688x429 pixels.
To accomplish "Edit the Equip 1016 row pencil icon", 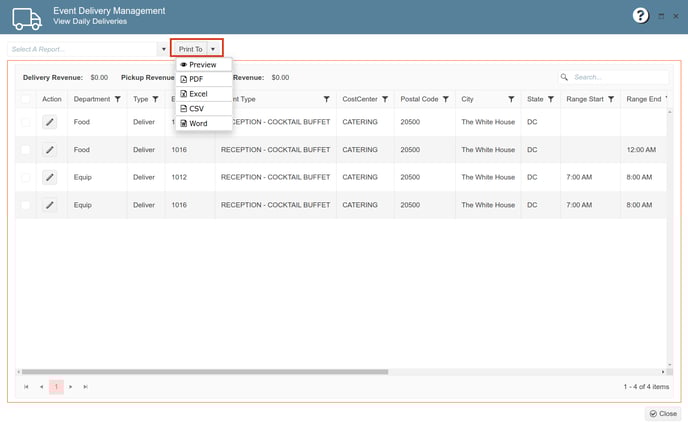I will pos(50,205).
